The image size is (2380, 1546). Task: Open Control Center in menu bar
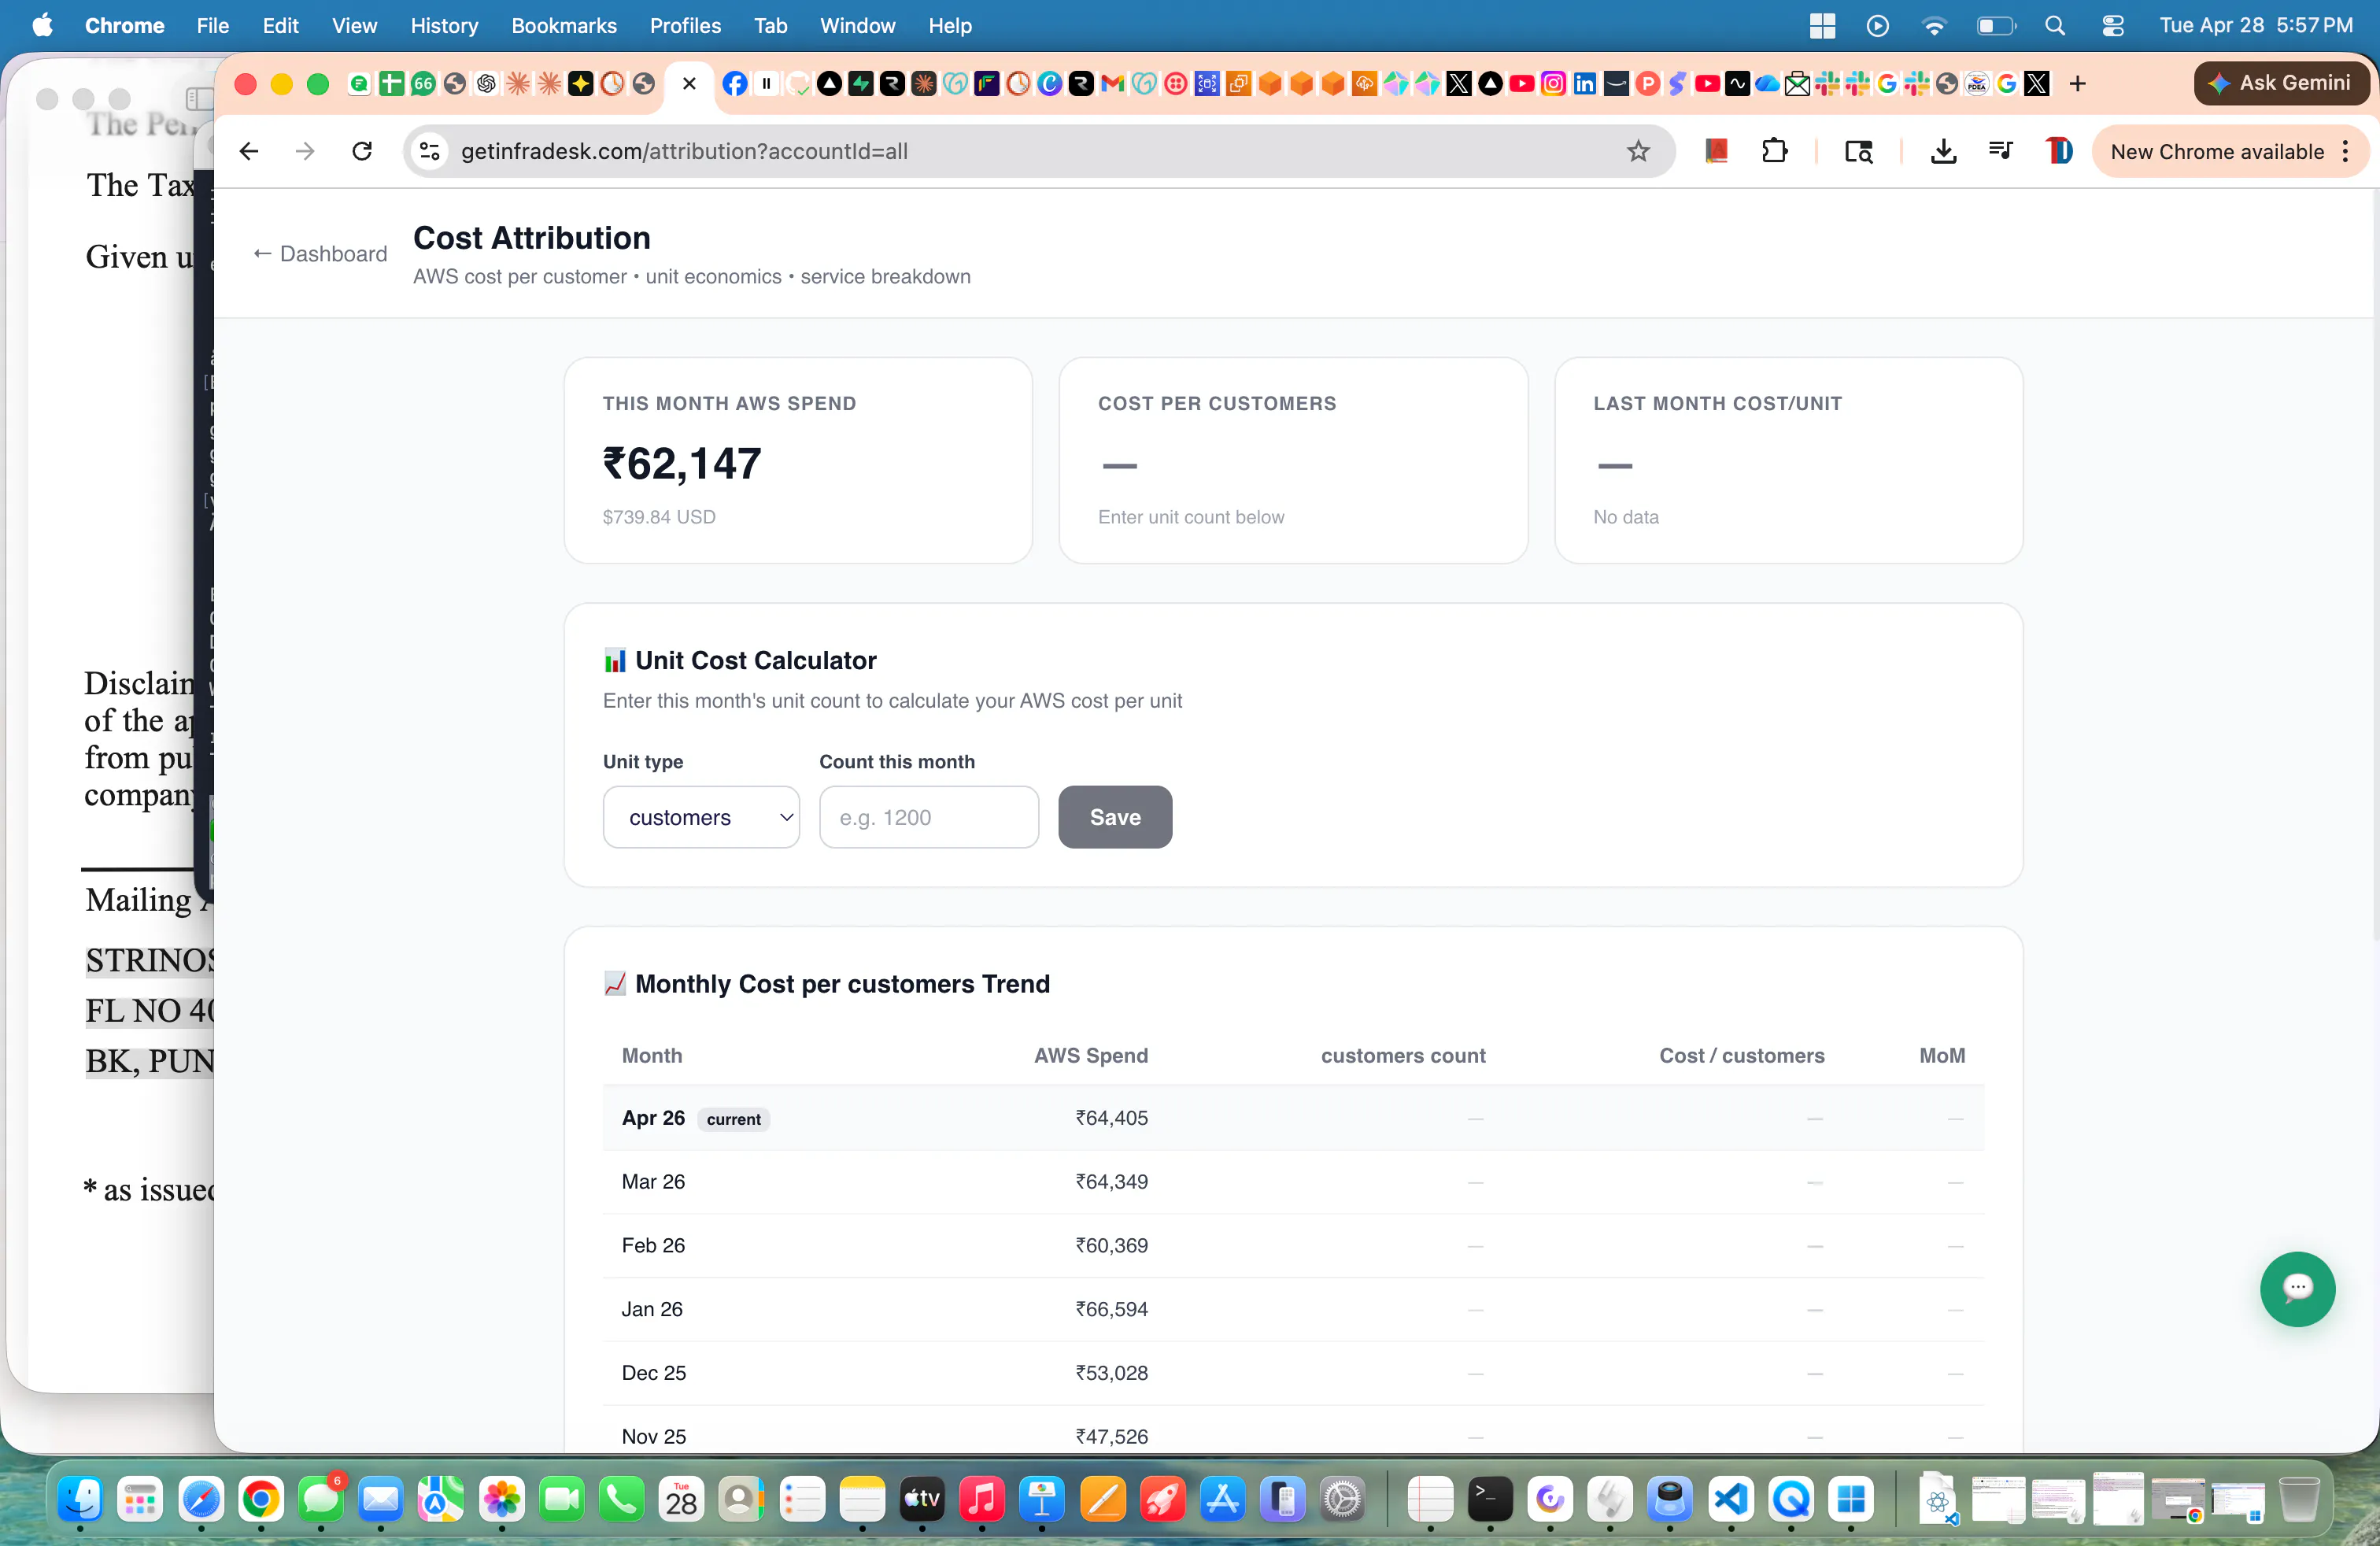point(2112,26)
